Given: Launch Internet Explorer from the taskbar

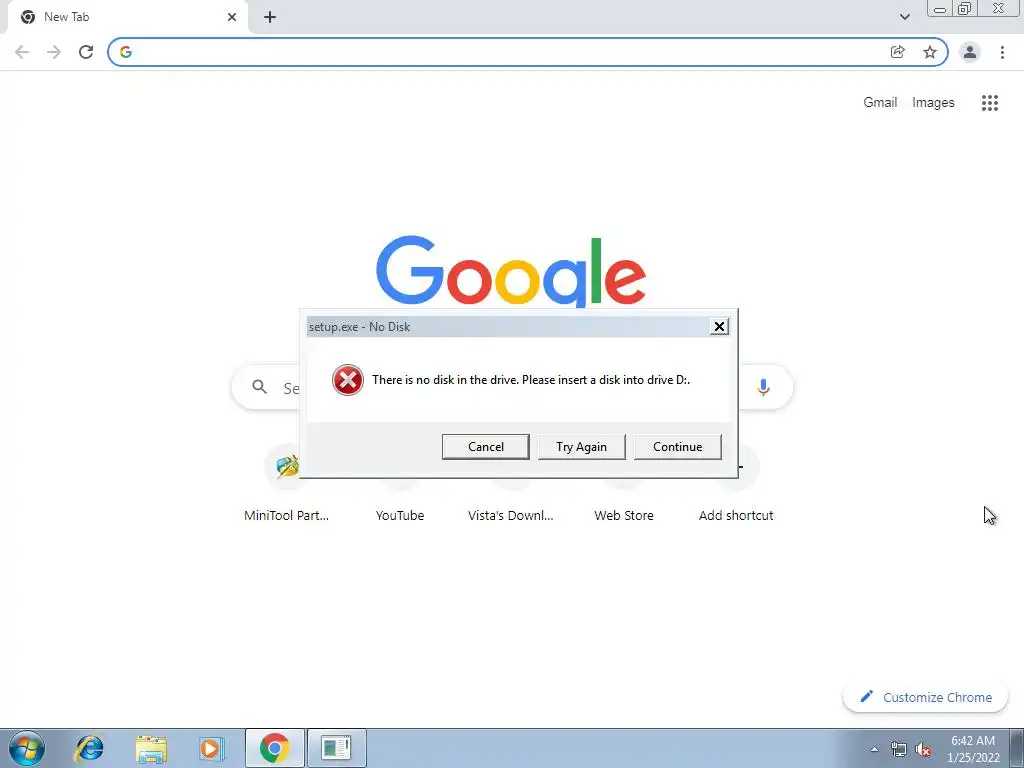Looking at the screenshot, I should tap(89, 748).
